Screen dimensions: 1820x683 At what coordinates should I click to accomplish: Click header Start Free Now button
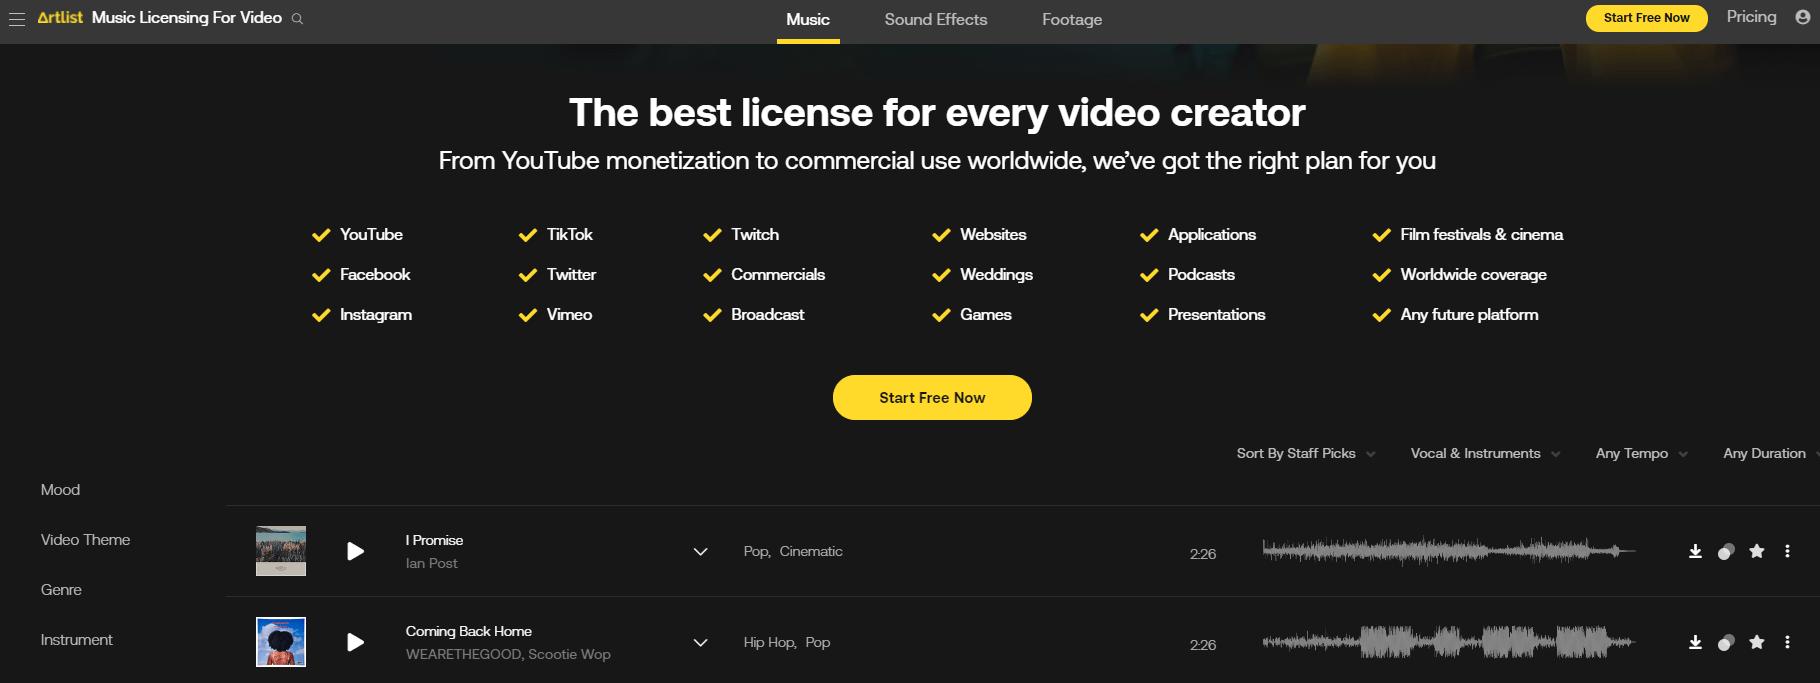coord(1646,18)
